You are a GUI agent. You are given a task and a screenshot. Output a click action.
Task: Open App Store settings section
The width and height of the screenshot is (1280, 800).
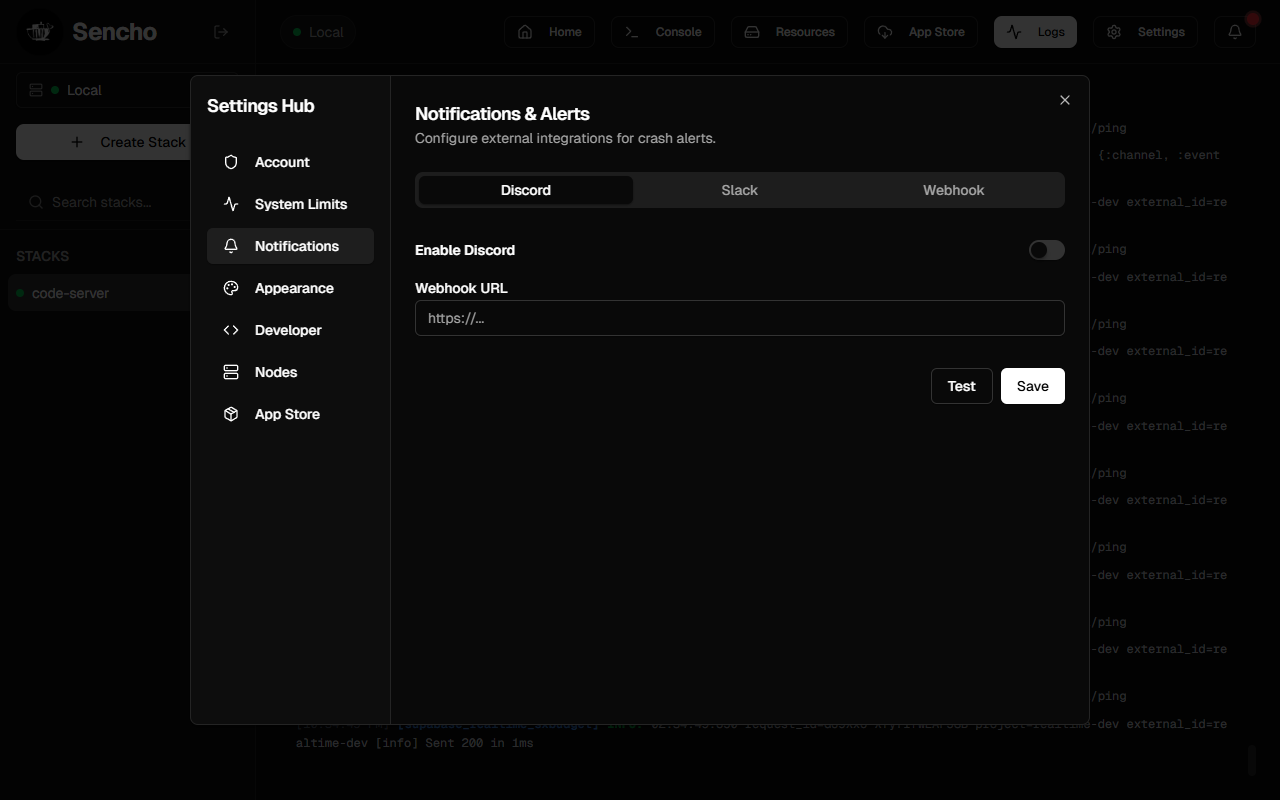pyautogui.click(x=290, y=414)
